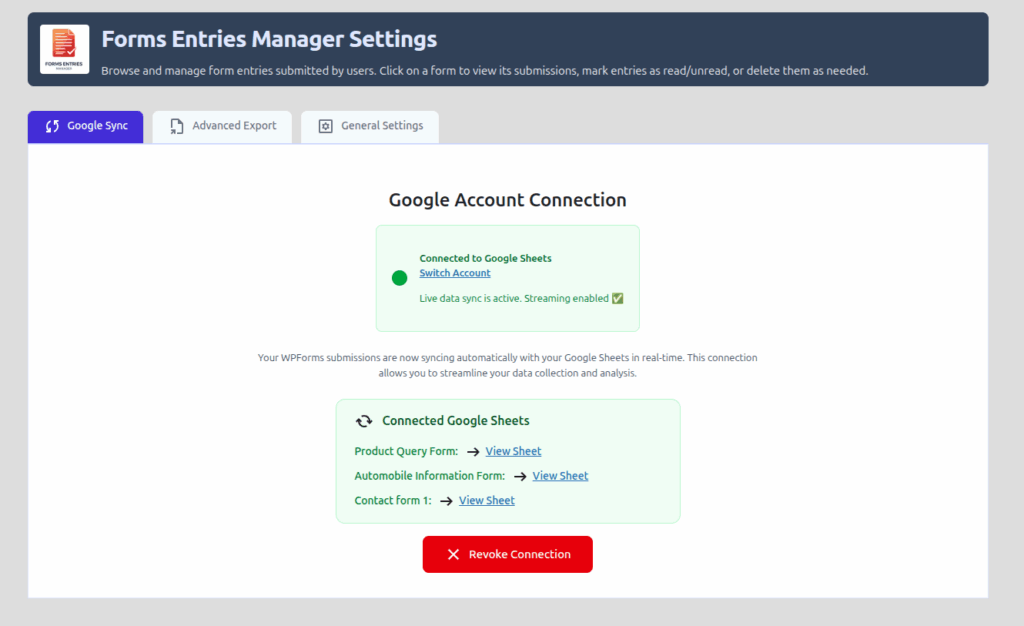Viewport: 1024px width, 626px height.
Task: View Sheet for Automobile Information Form
Action: coord(560,476)
